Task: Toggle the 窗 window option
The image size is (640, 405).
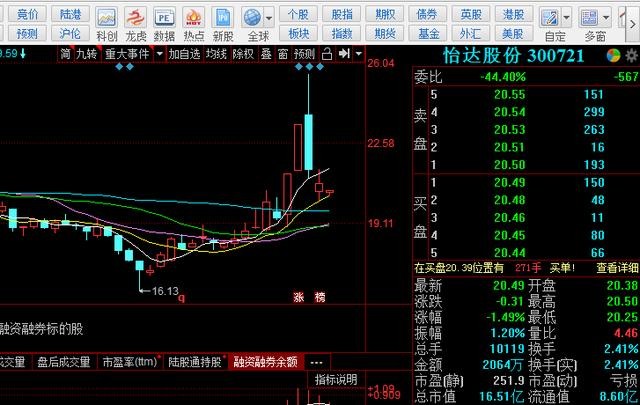Action: 283,54
